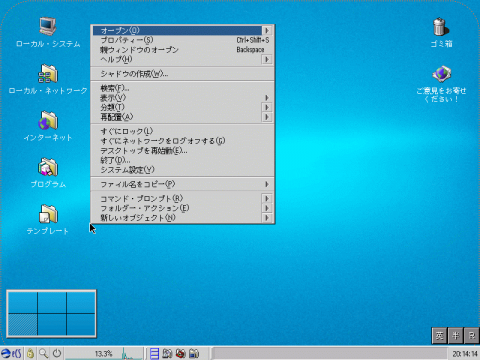This screenshot has width=480, height=360.
Task: Choose すぐにネットワークをログオフする(G) entry
Action: pos(182,141)
